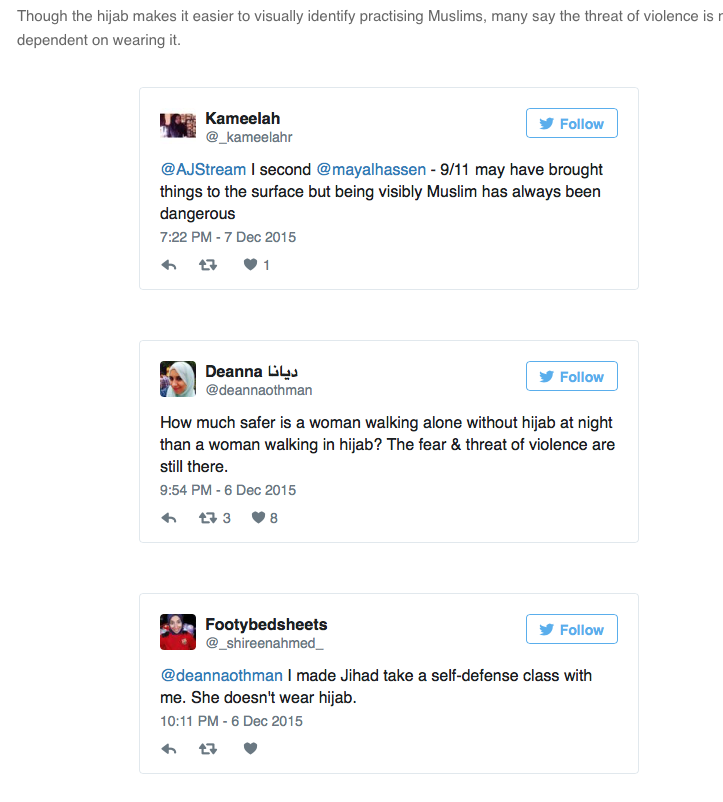
Task: Like Deanna's tweet with heart icon
Action: pyautogui.click(x=258, y=518)
